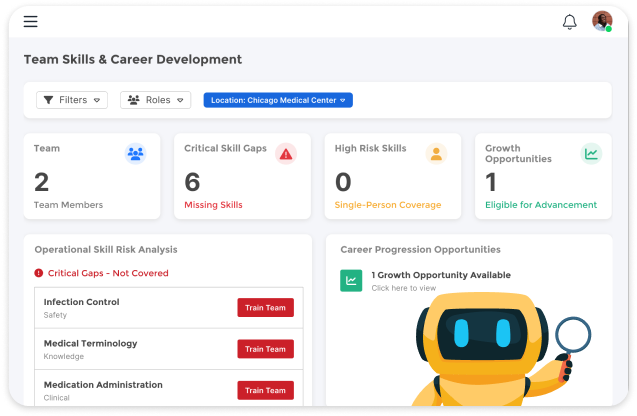The image size is (637, 416).
Task: Click 'Medical Terminology' skill name
Action: (90, 343)
